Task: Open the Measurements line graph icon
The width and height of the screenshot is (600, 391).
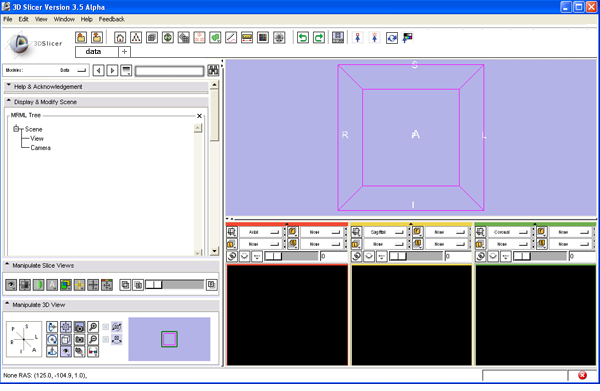Action: click(231, 37)
